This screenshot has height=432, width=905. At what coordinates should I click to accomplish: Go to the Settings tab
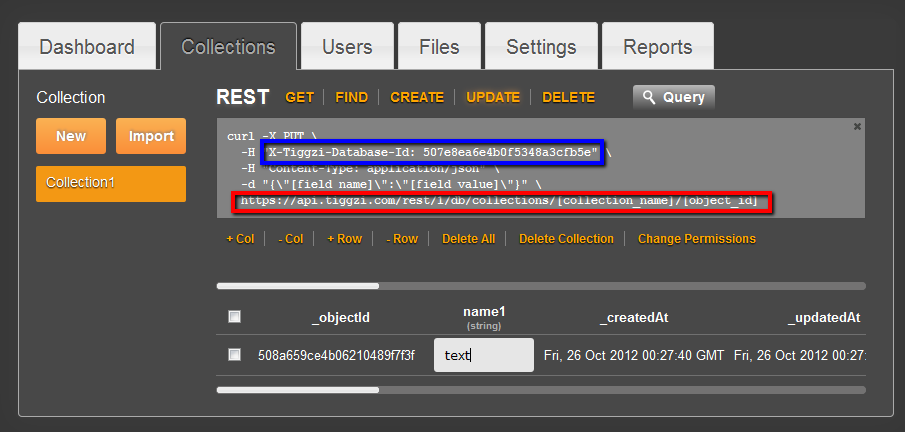point(541,47)
